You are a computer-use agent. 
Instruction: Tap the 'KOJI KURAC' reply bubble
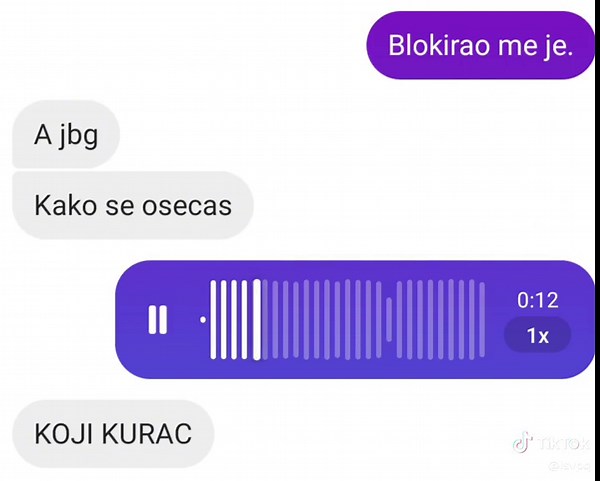coord(113,434)
